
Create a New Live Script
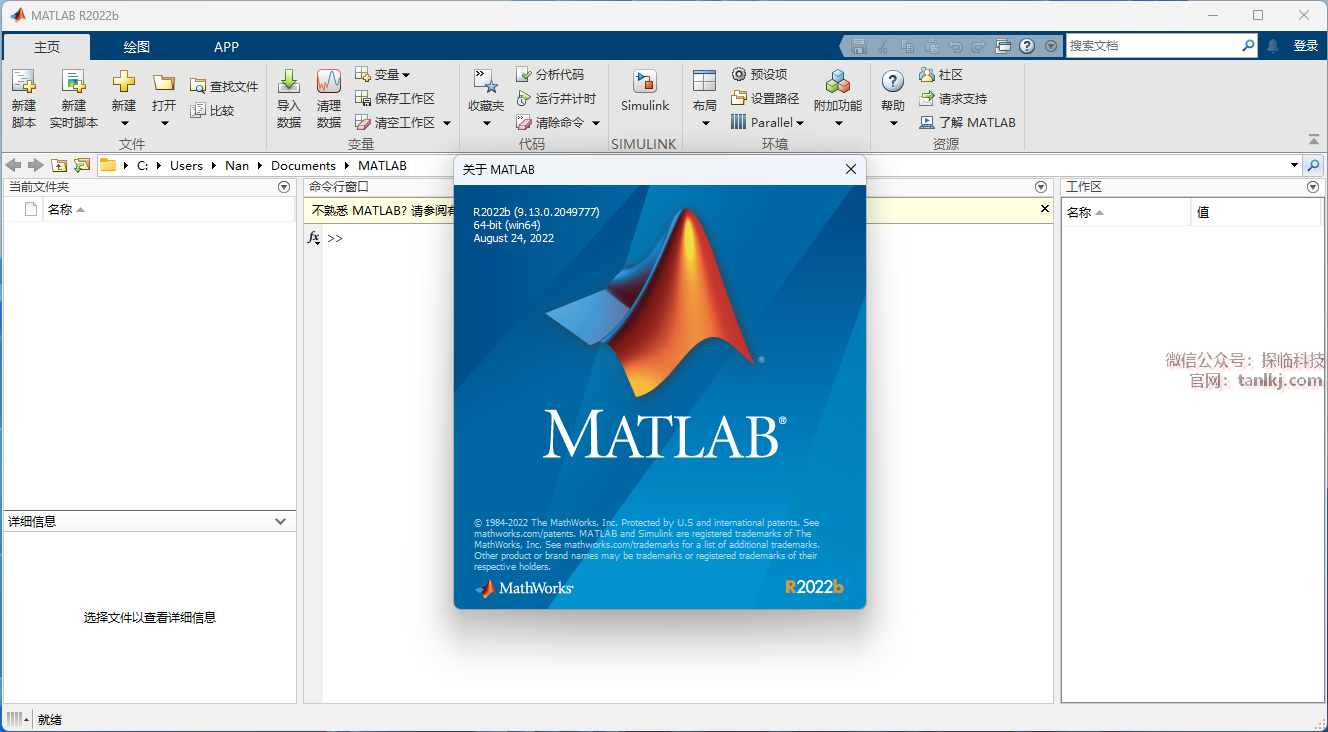point(74,82)
